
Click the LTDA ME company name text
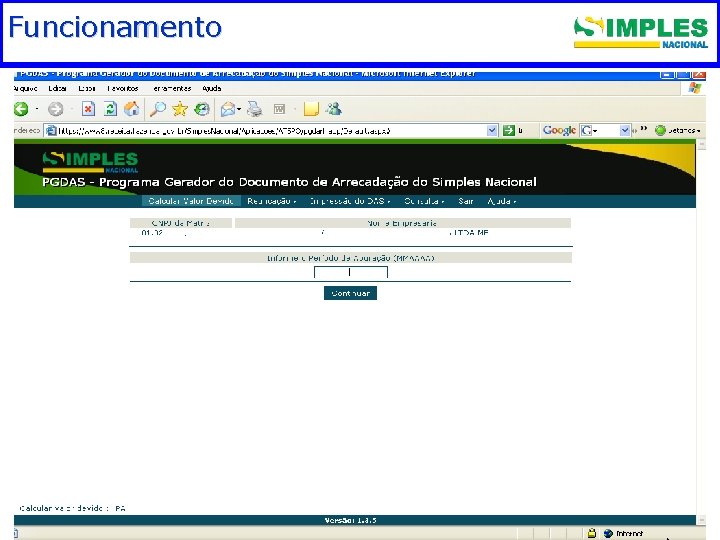click(469, 233)
